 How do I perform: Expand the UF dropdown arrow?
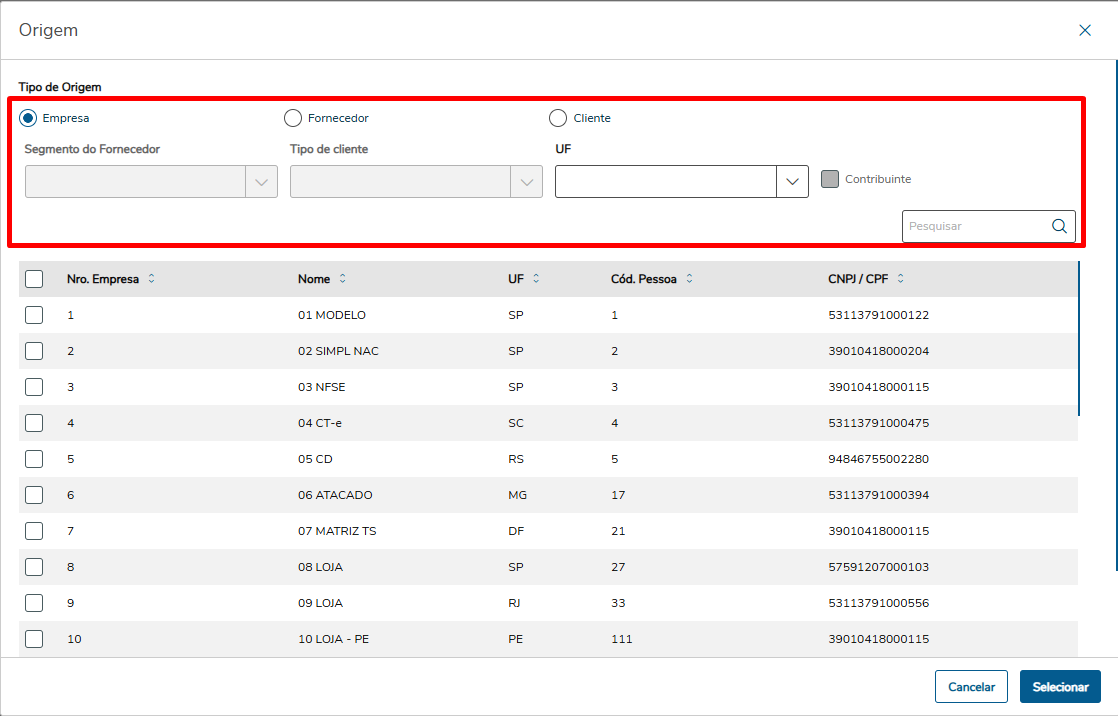click(x=792, y=182)
